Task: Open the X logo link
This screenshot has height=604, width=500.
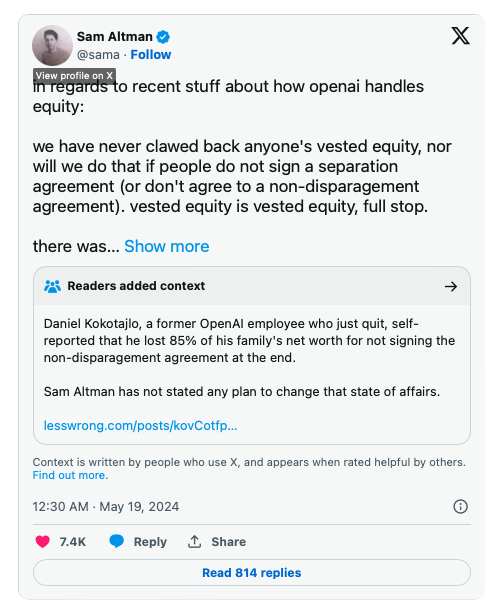Action: pos(460,36)
